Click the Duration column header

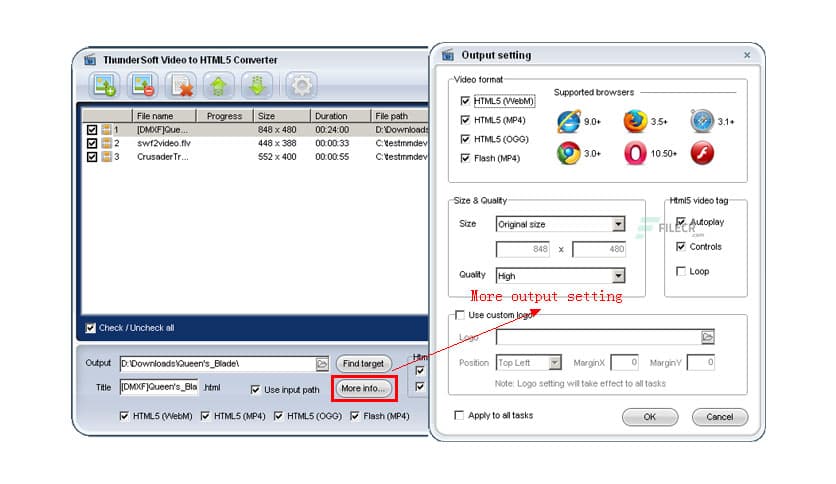tap(340, 116)
